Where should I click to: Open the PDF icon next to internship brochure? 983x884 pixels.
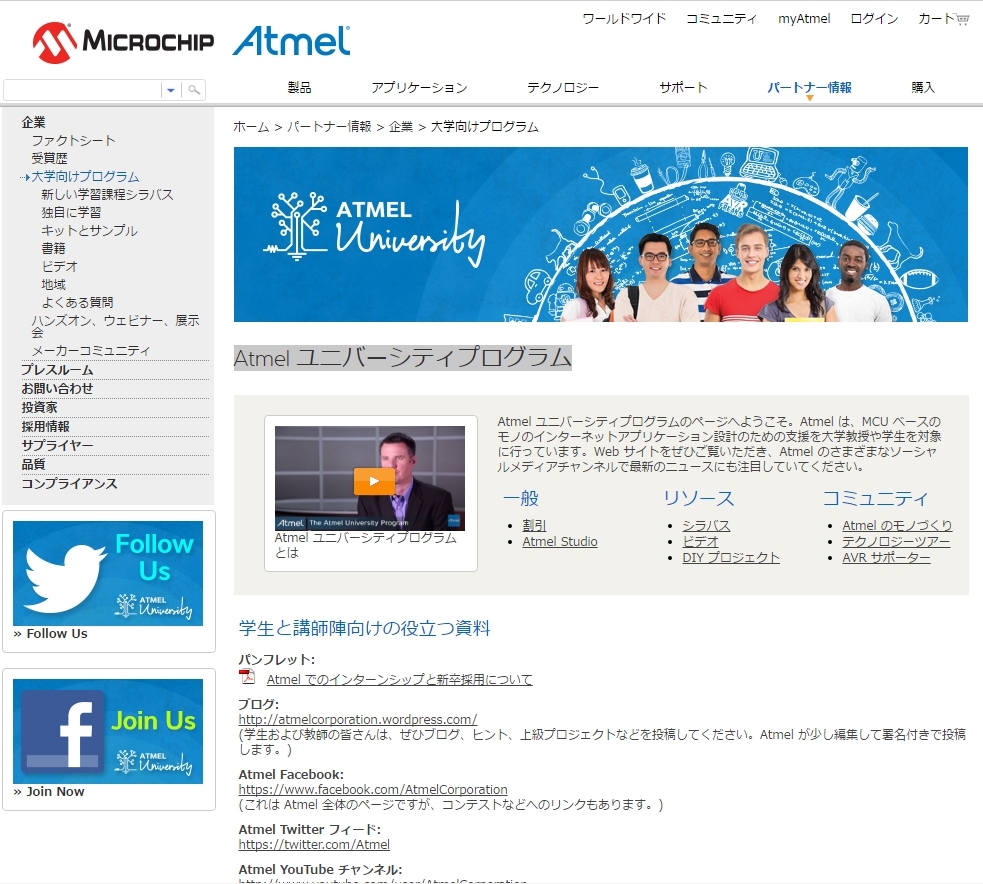(247, 677)
